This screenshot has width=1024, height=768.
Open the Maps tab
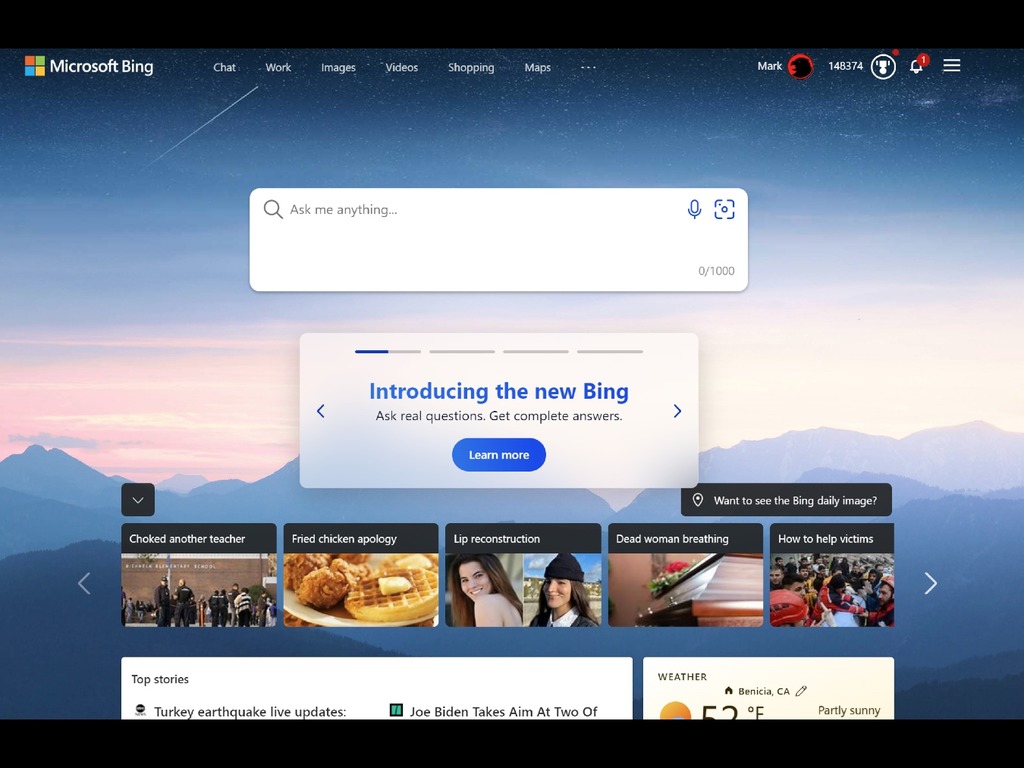(537, 67)
